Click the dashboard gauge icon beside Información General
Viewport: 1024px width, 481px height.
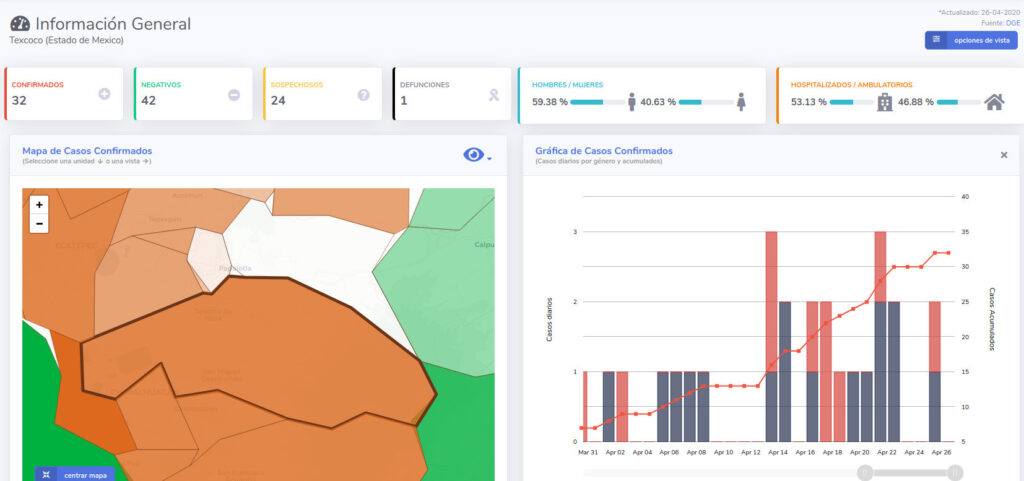pyautogui.click(x=19, y=24)
